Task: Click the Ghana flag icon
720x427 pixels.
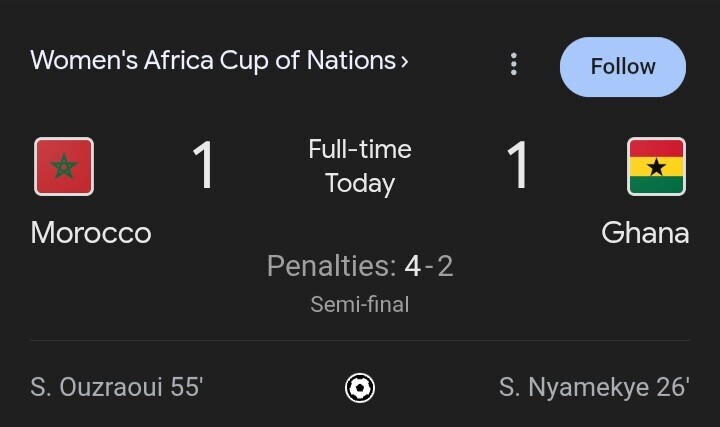Action: [x=656, y=167]
